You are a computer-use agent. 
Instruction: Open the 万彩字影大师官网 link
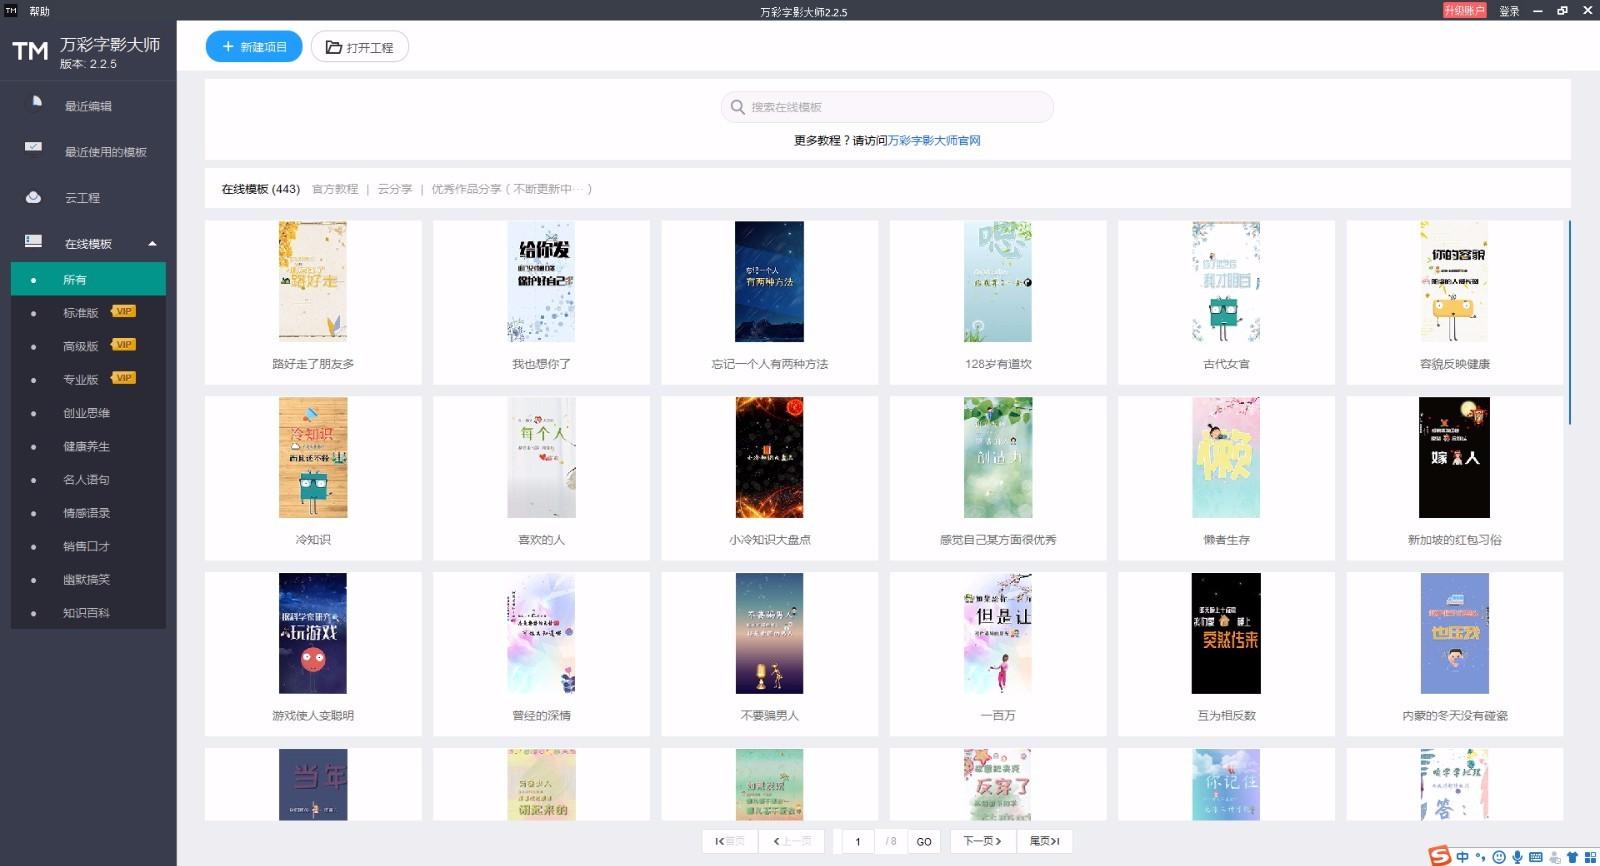tap(934, 141)
